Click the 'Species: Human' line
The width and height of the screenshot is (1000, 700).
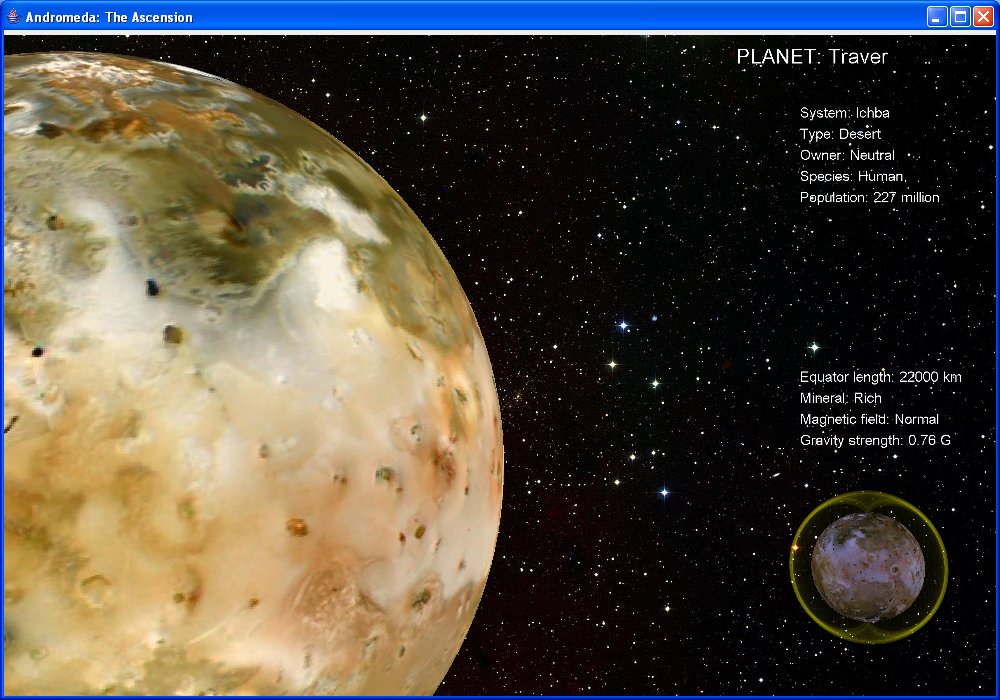tap(852, 176)
